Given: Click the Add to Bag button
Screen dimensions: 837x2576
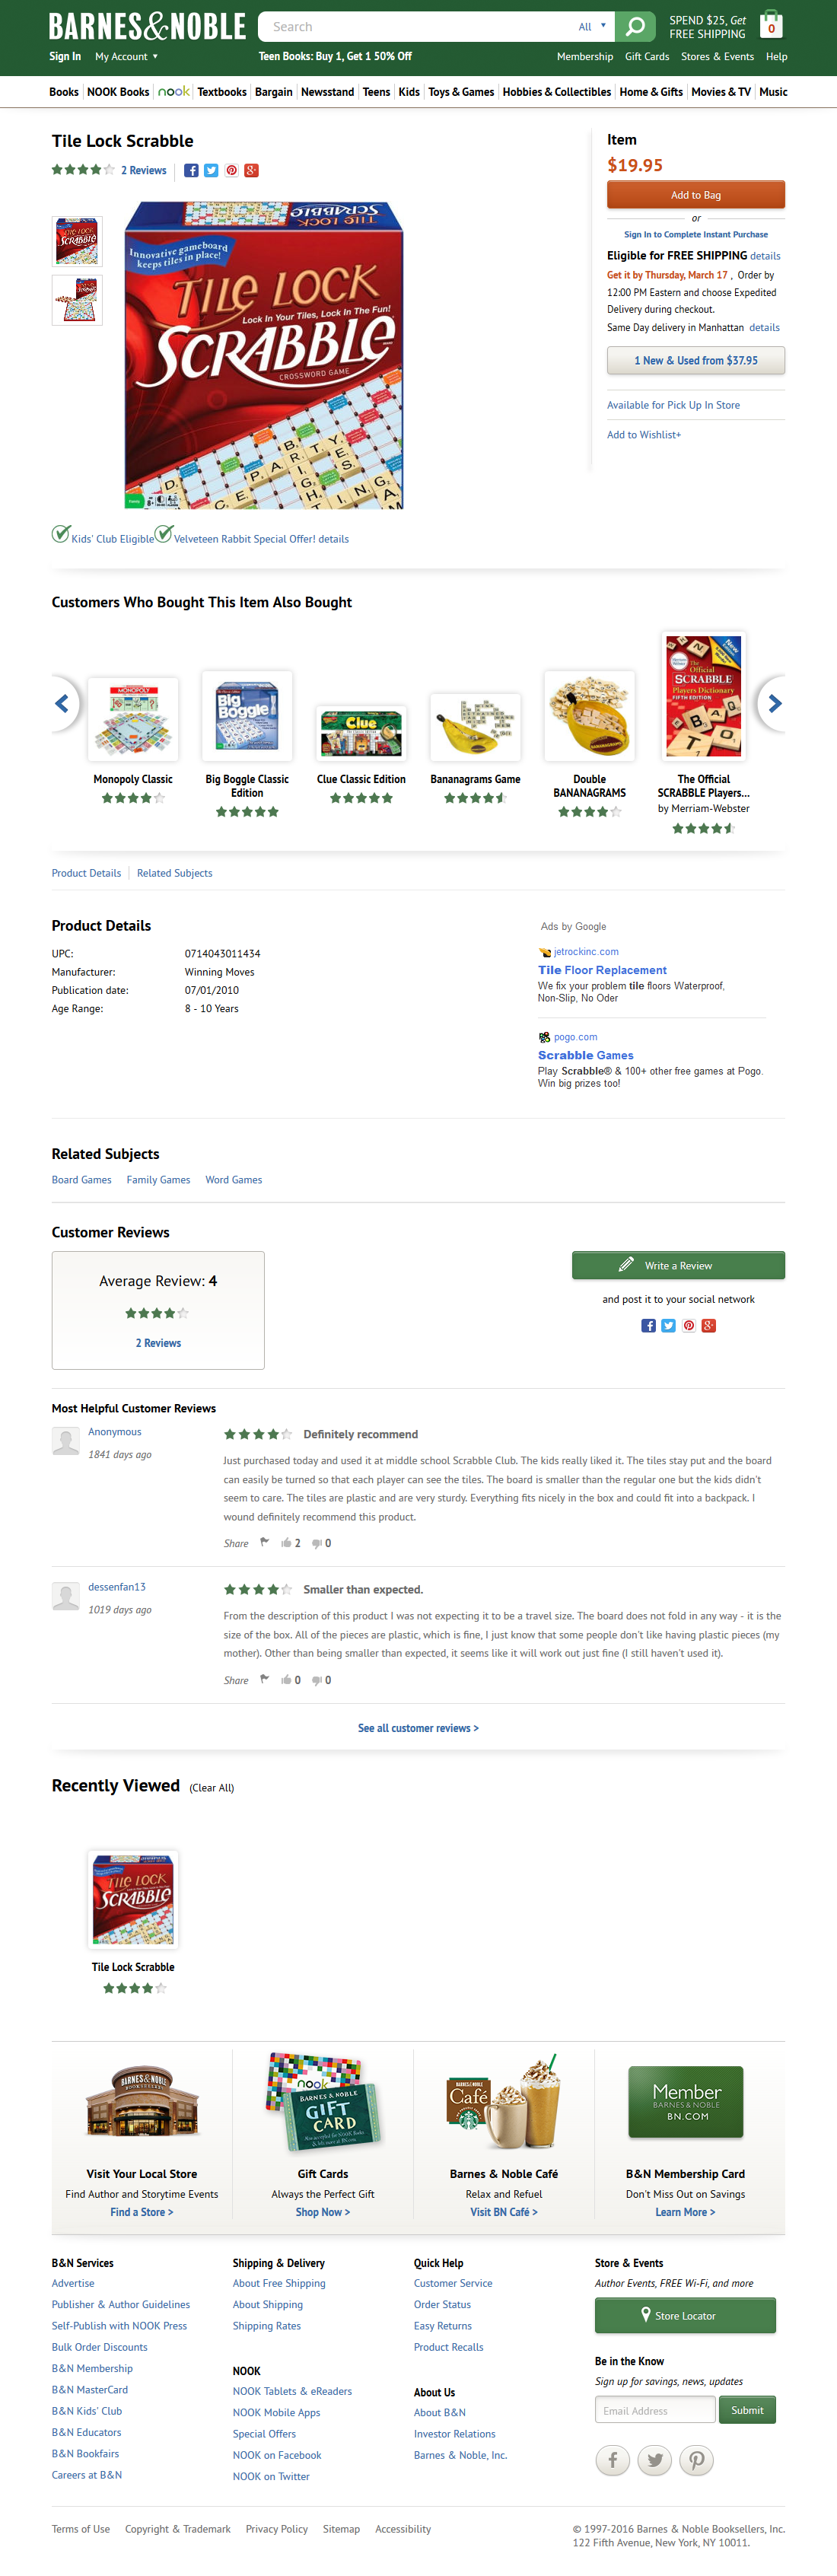Looking at the screenshot, I should pyautogui.click(x=695, y=195).
